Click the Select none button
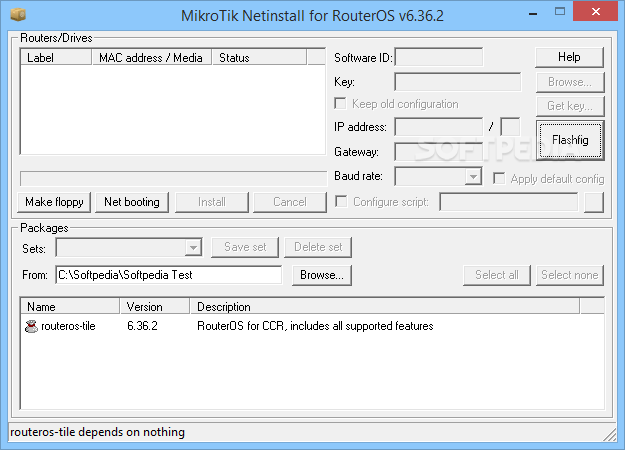This screenshot has height=450, width=625. tap(570, 275)
